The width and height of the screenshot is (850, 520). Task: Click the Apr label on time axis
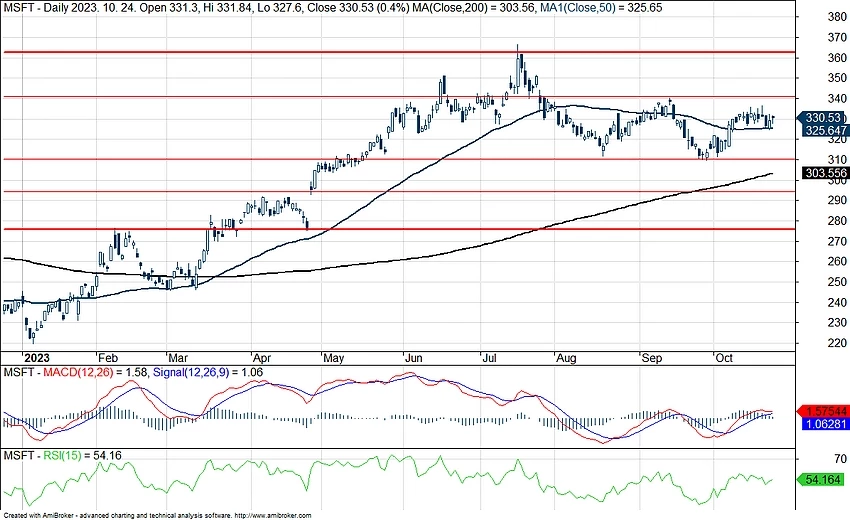[x=262, y=358]
